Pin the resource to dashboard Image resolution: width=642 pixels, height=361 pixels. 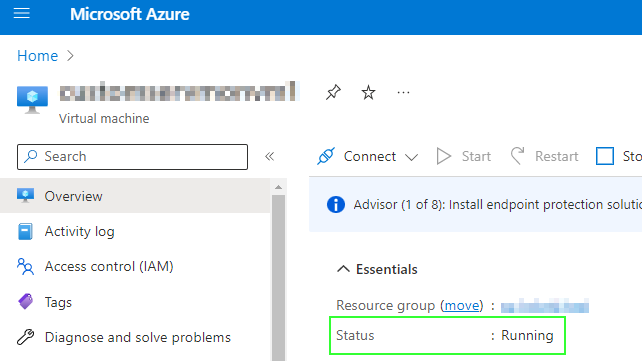click(333, 92)
